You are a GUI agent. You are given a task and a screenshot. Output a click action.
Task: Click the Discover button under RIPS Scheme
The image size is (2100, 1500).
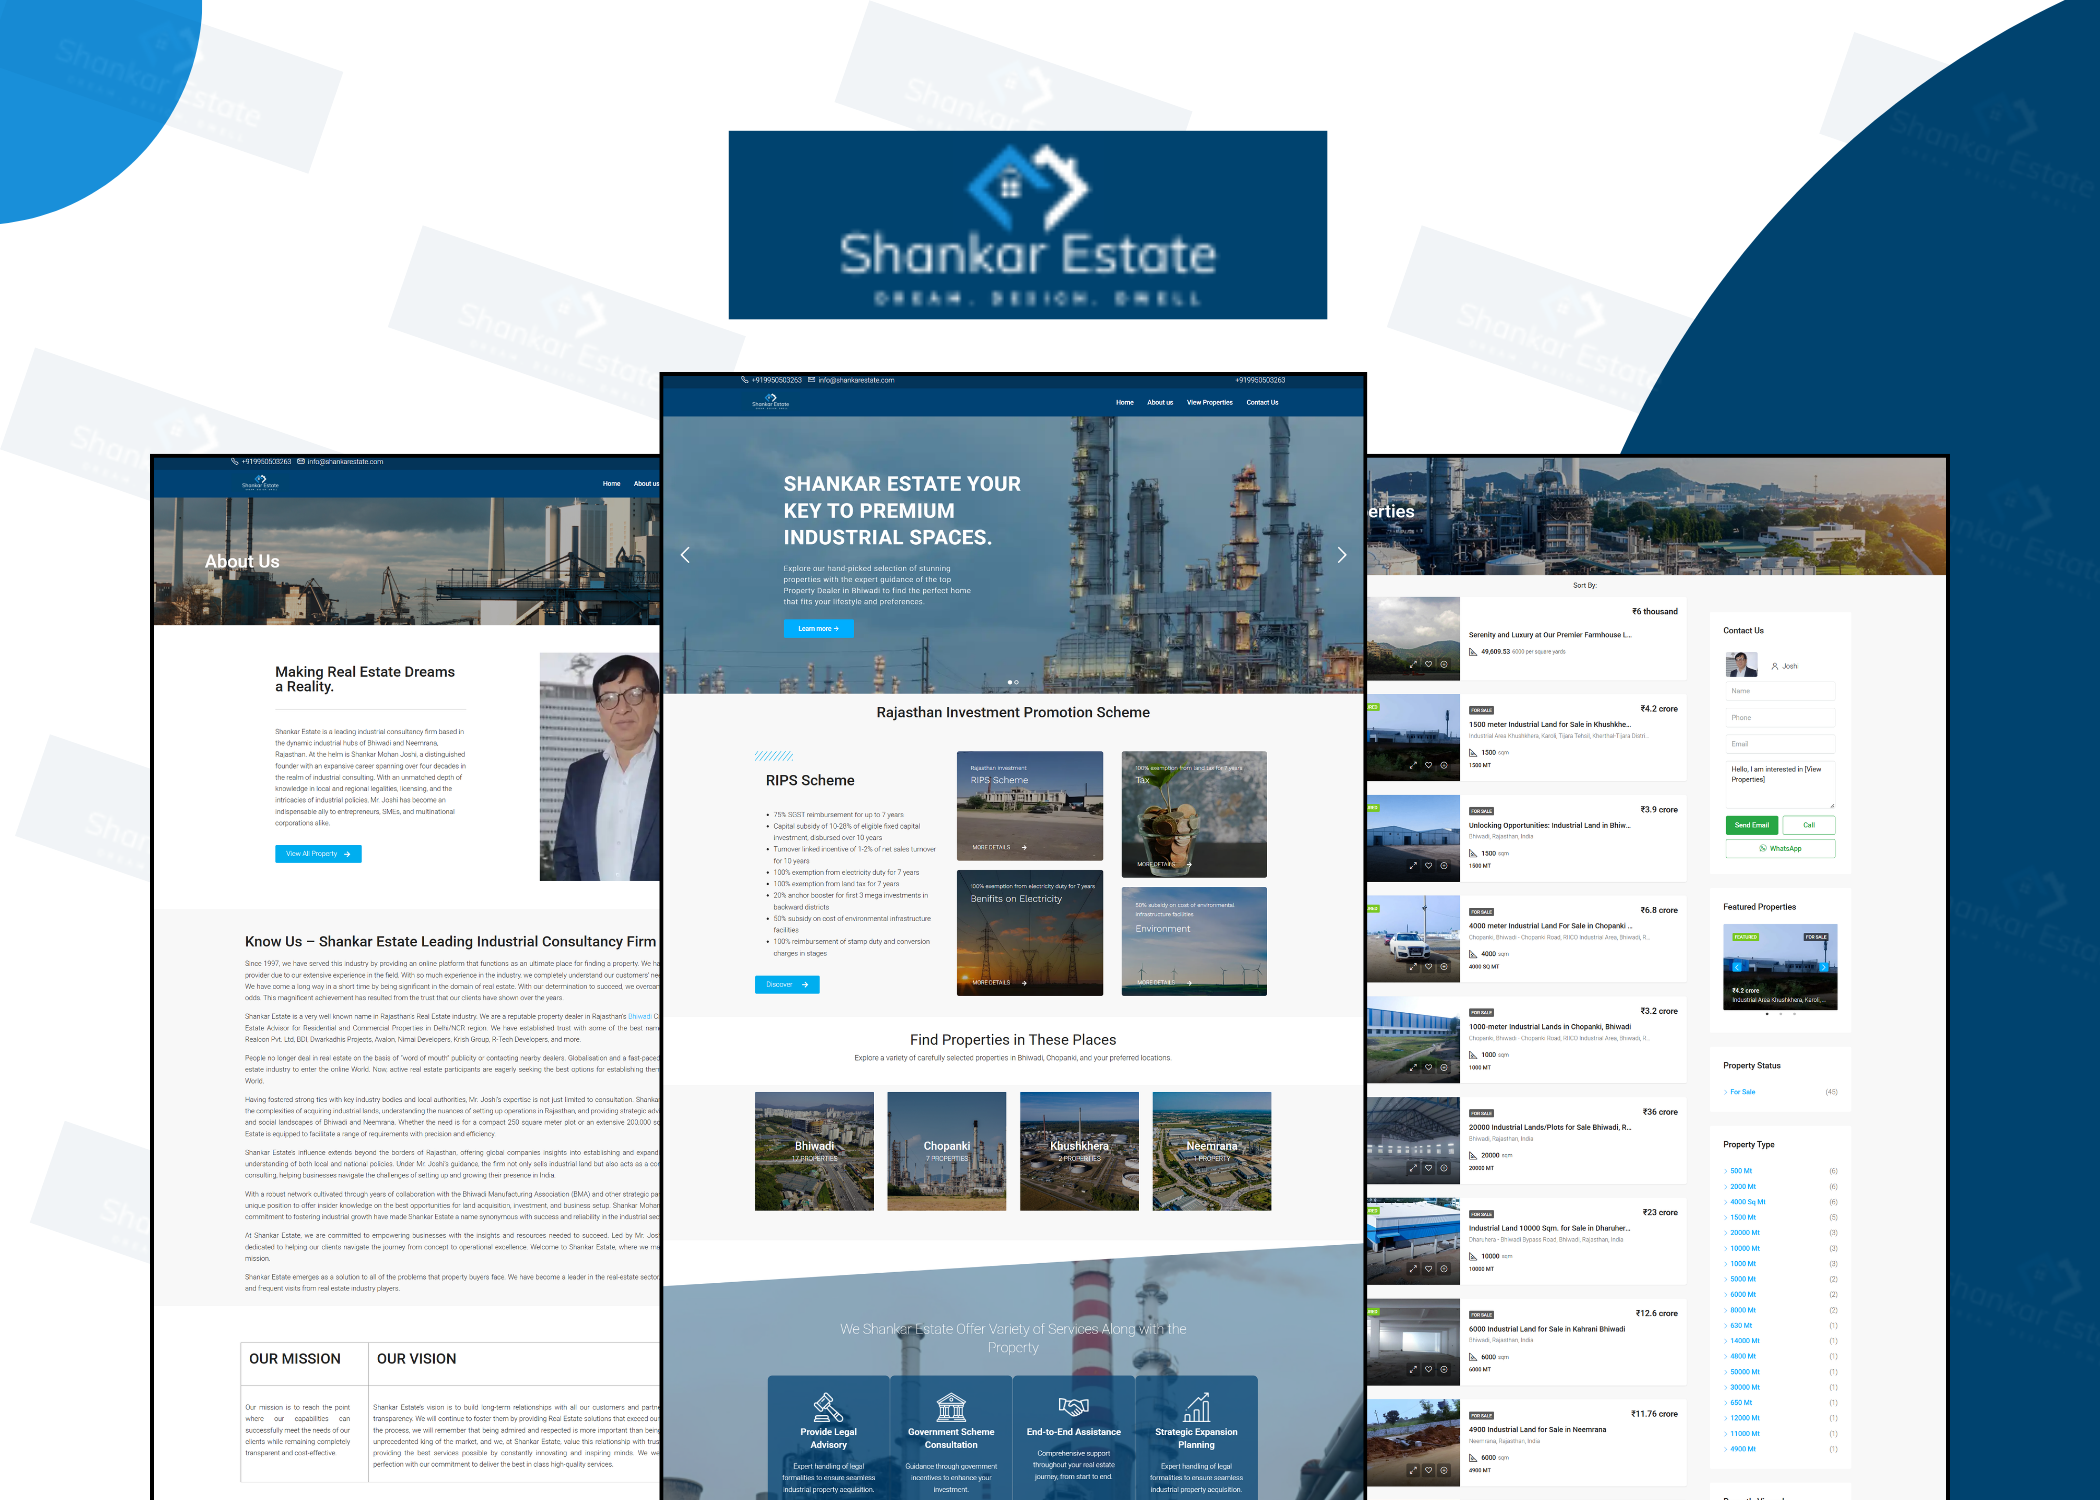click(786, 985)
